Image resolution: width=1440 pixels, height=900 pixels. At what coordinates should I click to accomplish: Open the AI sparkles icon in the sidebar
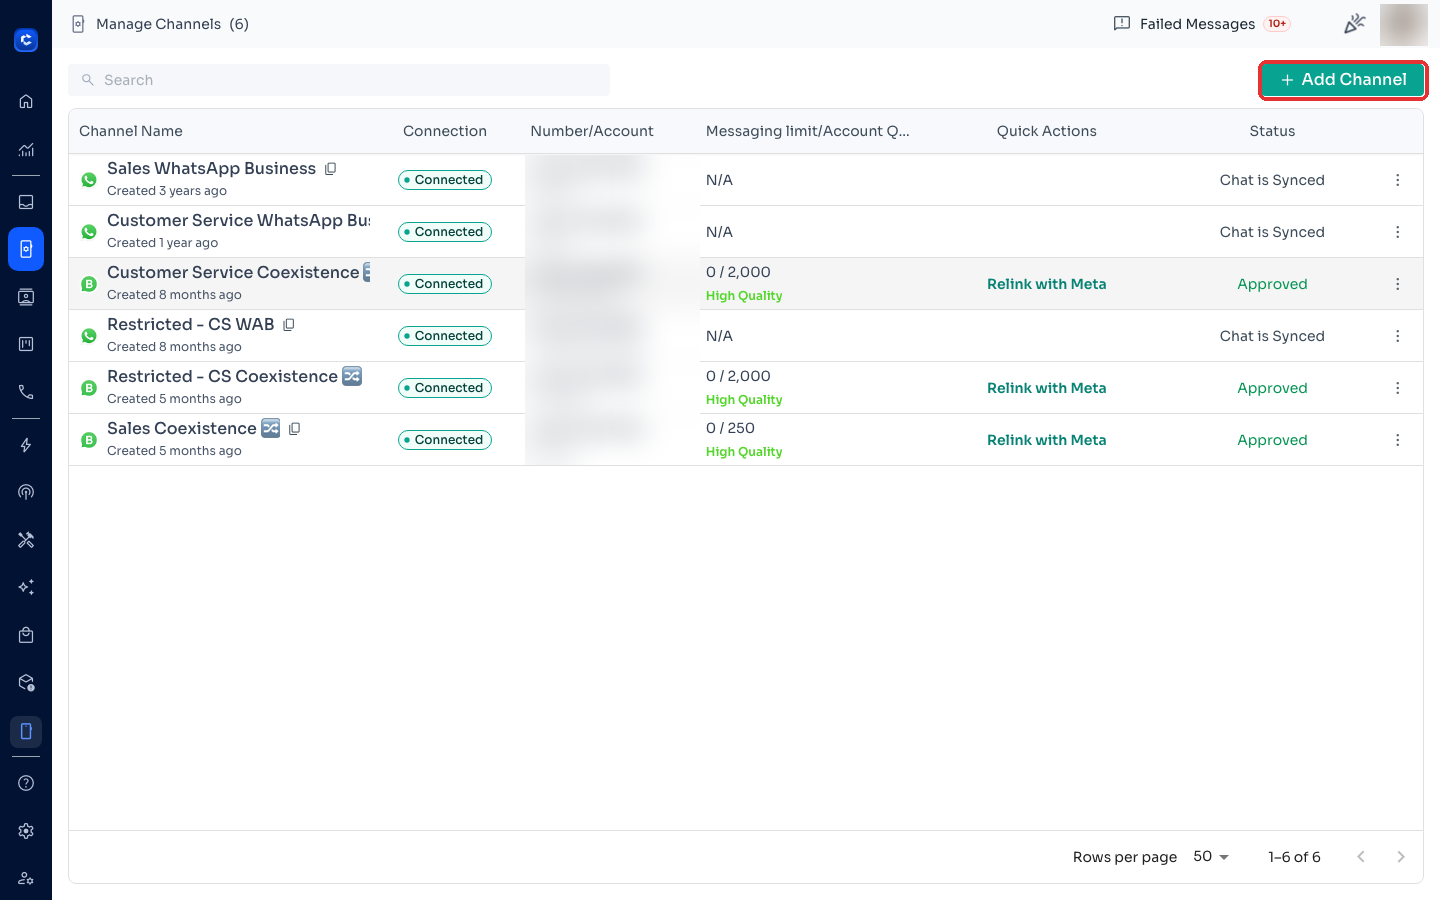(x=26, y=587)
